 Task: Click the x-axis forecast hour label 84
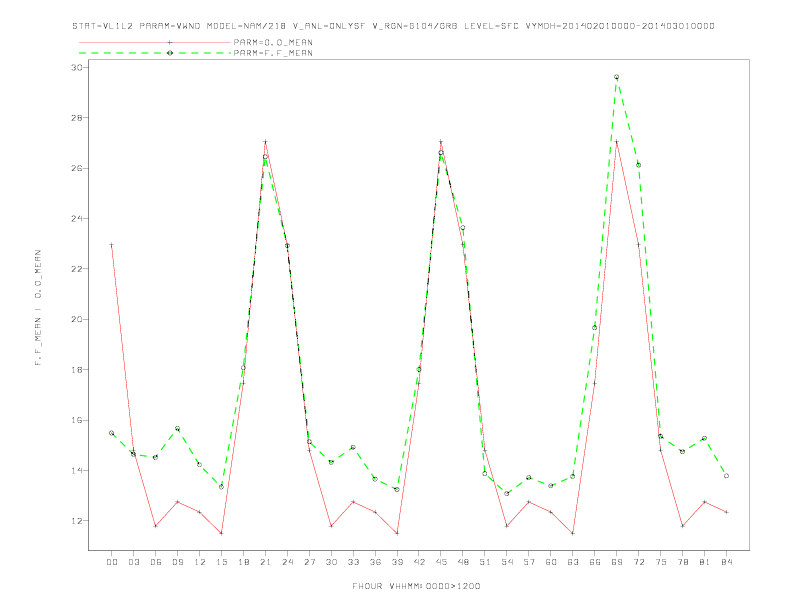coord(726,562)
